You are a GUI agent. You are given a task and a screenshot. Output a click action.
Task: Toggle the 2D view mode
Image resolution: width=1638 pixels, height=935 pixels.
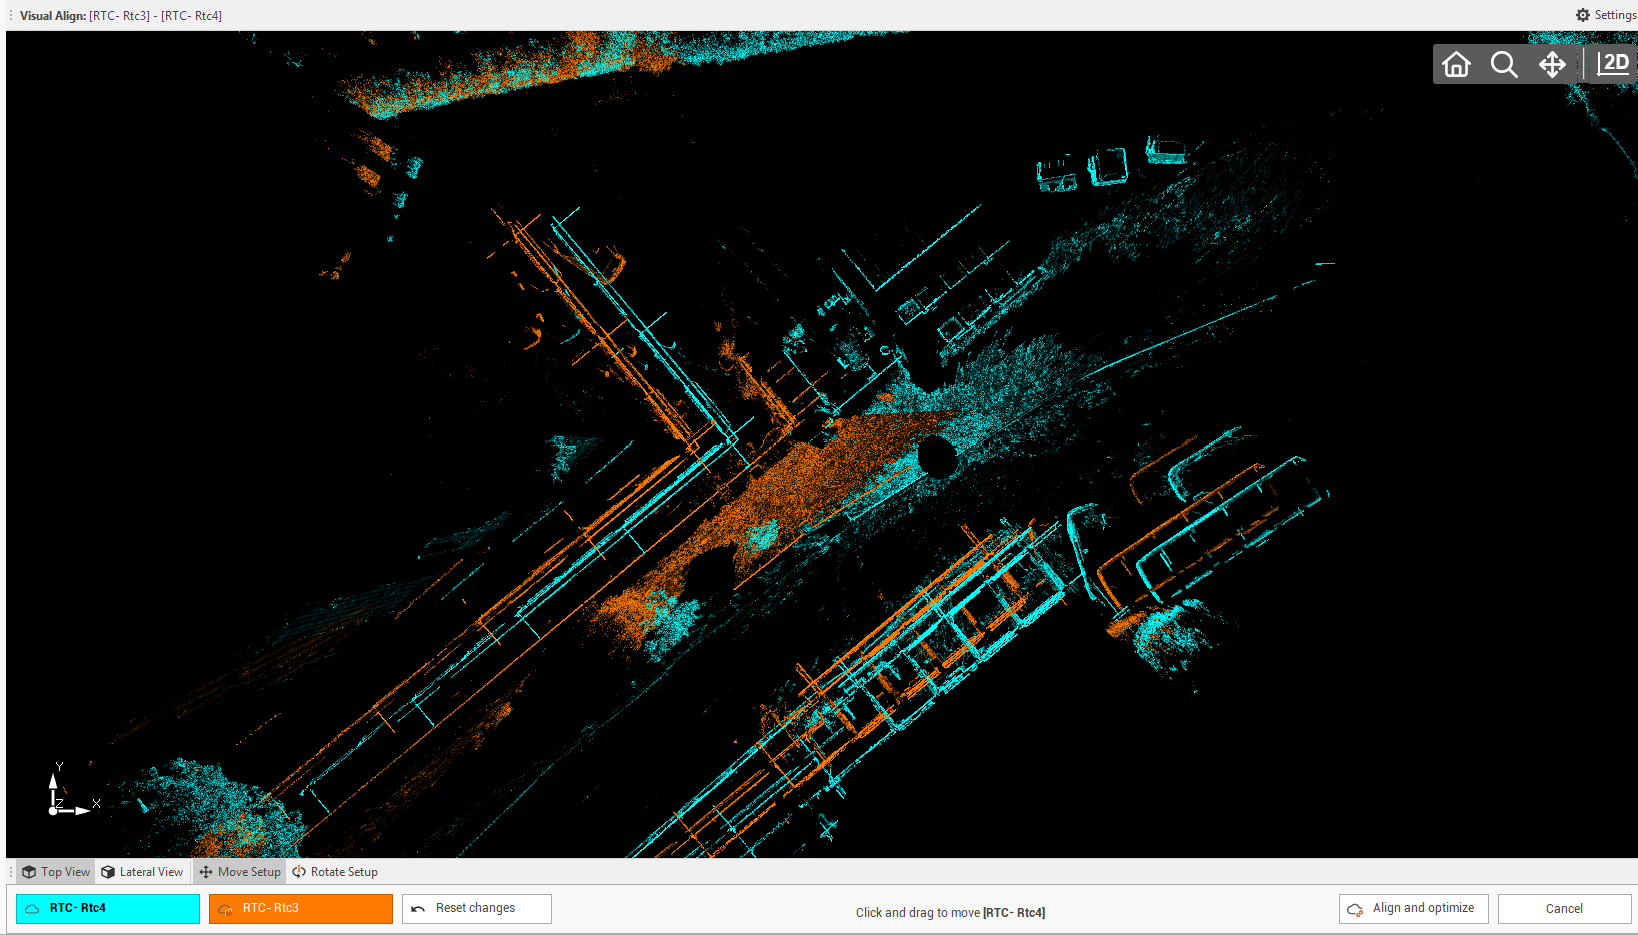click(x=1612, y=64)
